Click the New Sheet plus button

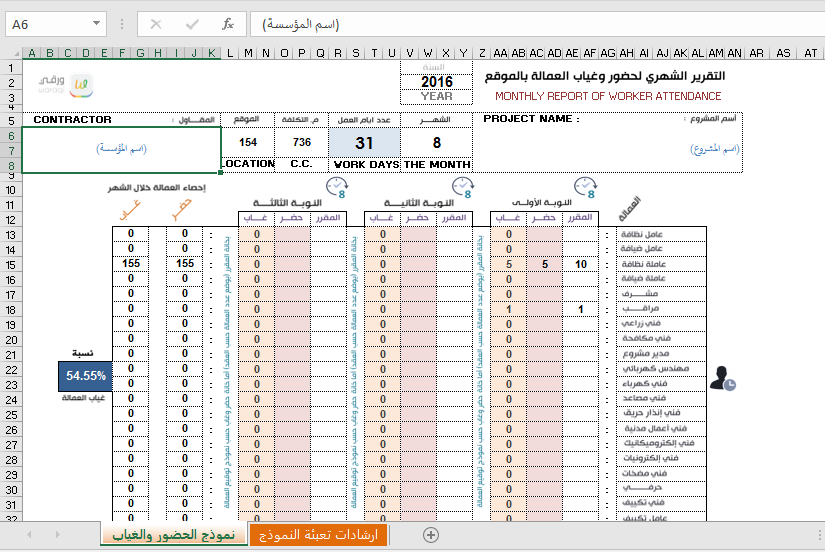[x=431, y=535]
